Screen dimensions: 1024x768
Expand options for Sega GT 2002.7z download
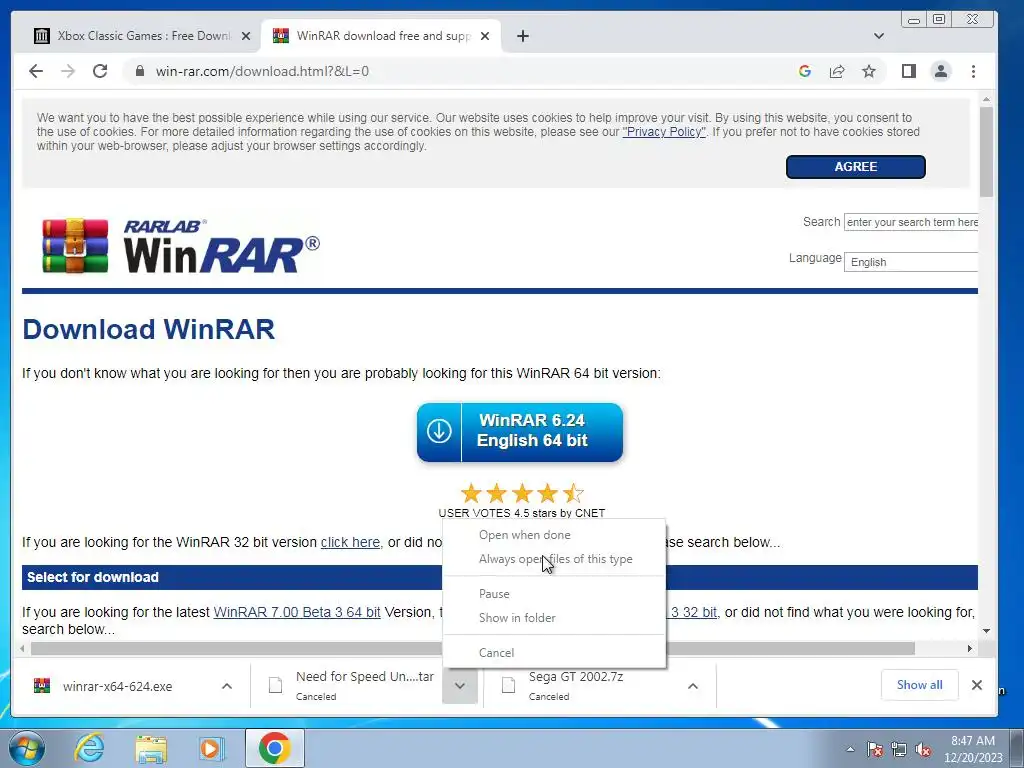[x=693, y=686]
